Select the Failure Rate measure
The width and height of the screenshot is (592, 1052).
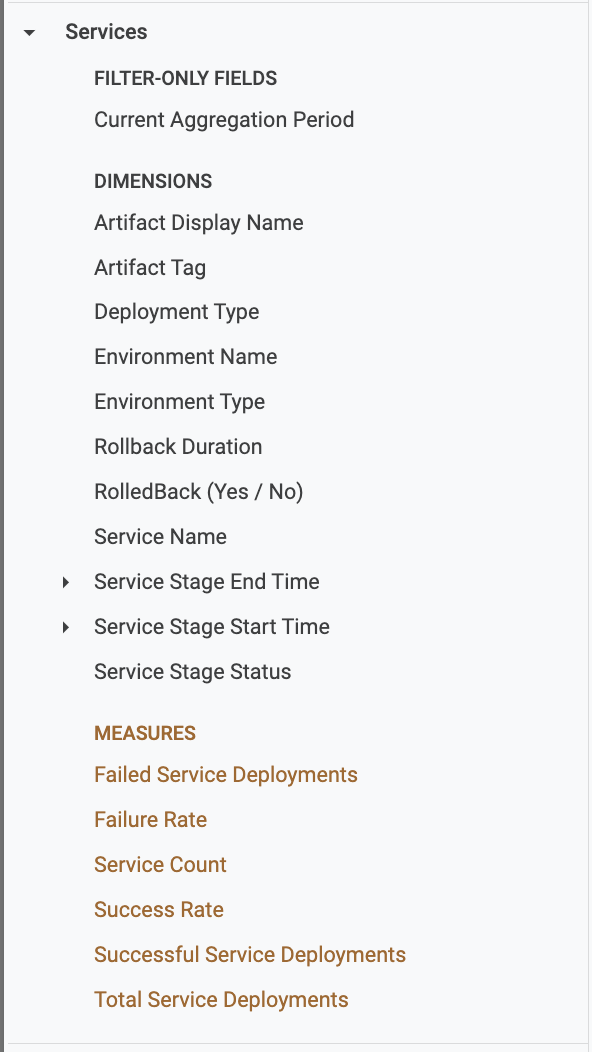pos(150,820)
